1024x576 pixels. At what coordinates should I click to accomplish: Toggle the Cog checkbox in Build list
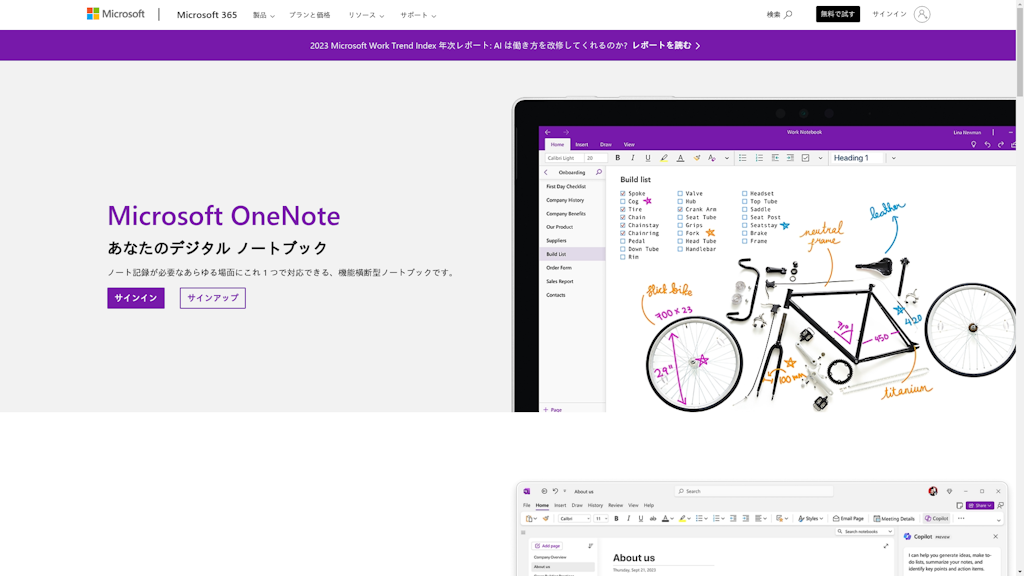coord(623,201)
